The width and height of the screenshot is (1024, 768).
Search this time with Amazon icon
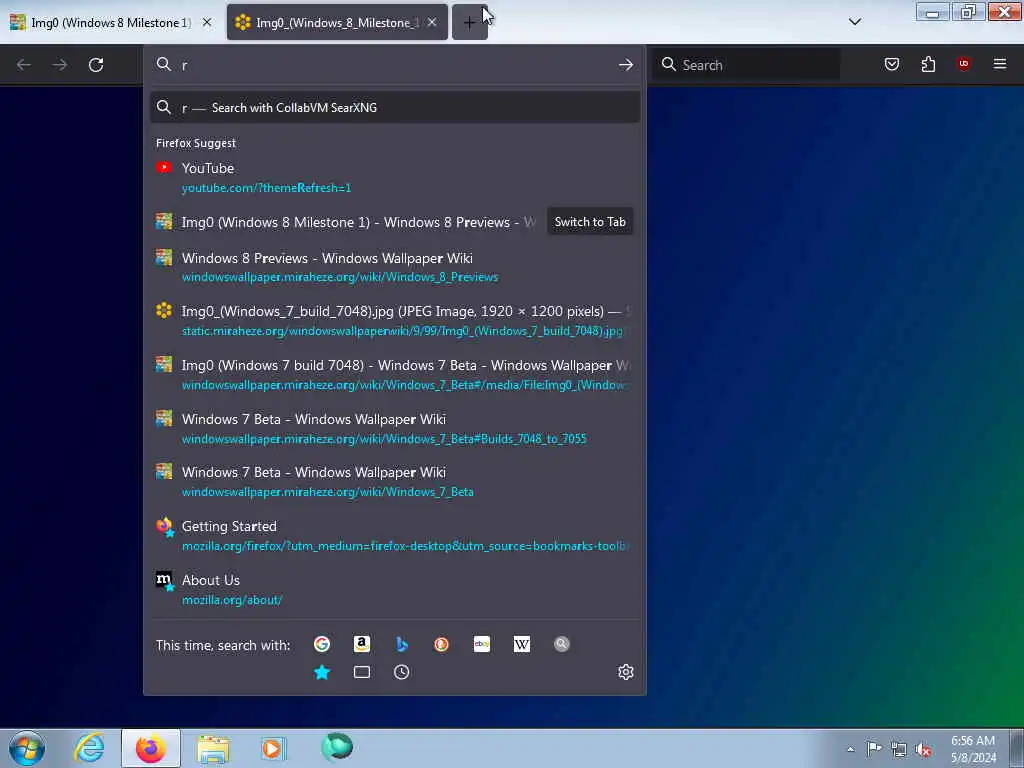click(x=362, y=645)
